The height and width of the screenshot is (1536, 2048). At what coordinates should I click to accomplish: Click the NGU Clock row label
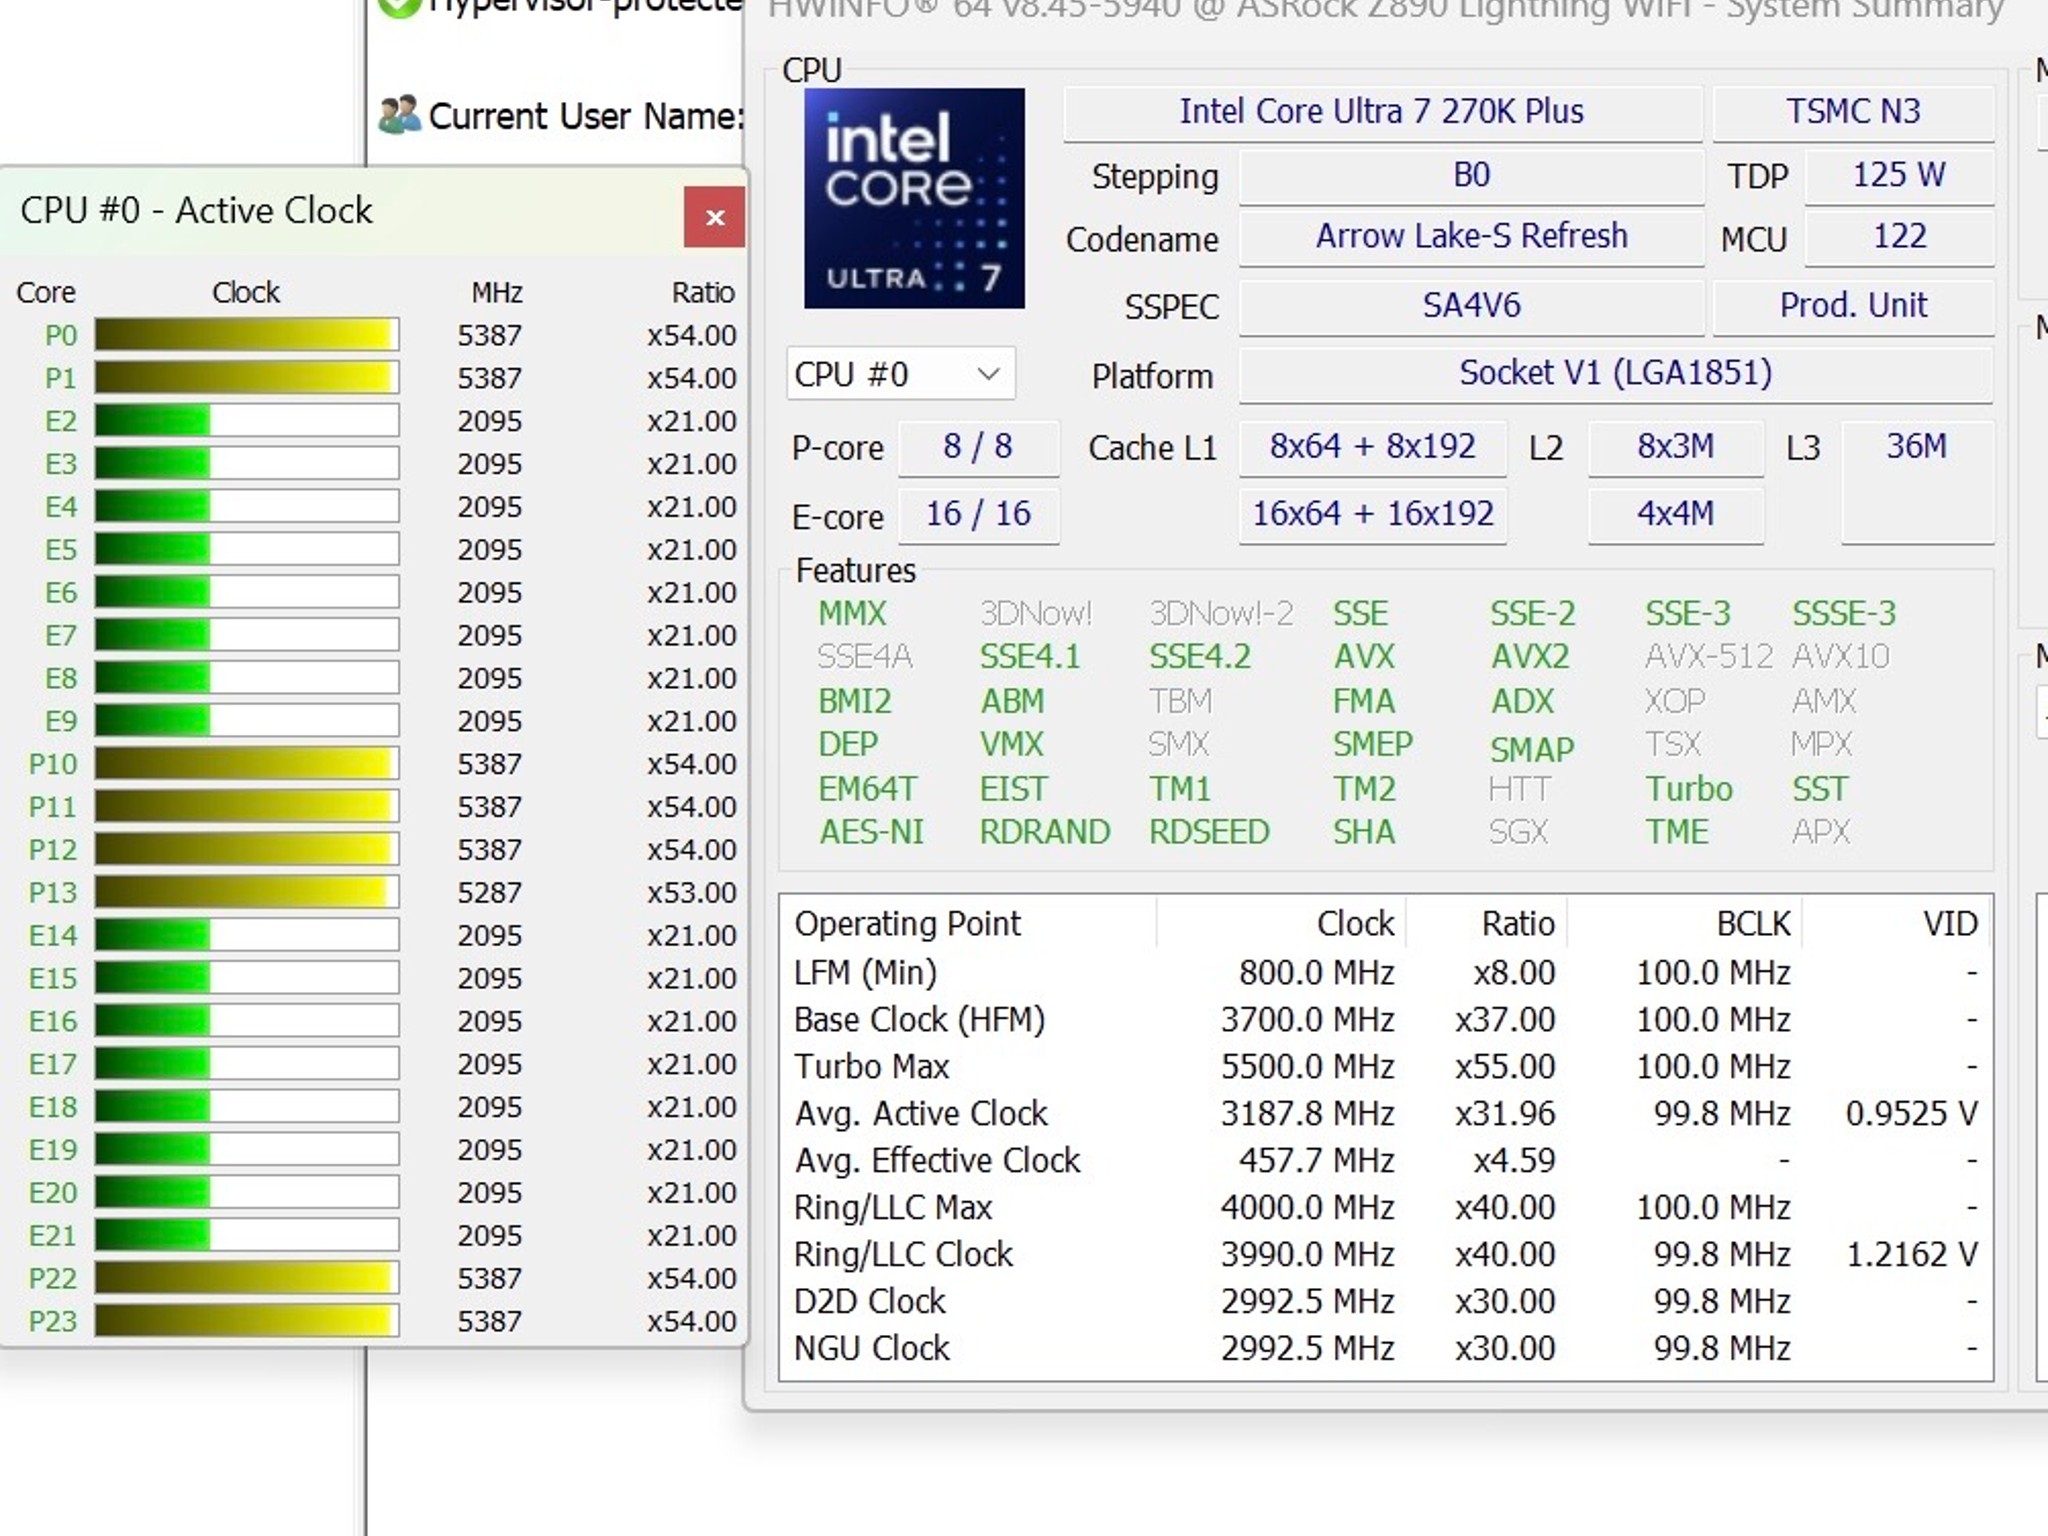pyautogui.click(x=871, y=1349)
